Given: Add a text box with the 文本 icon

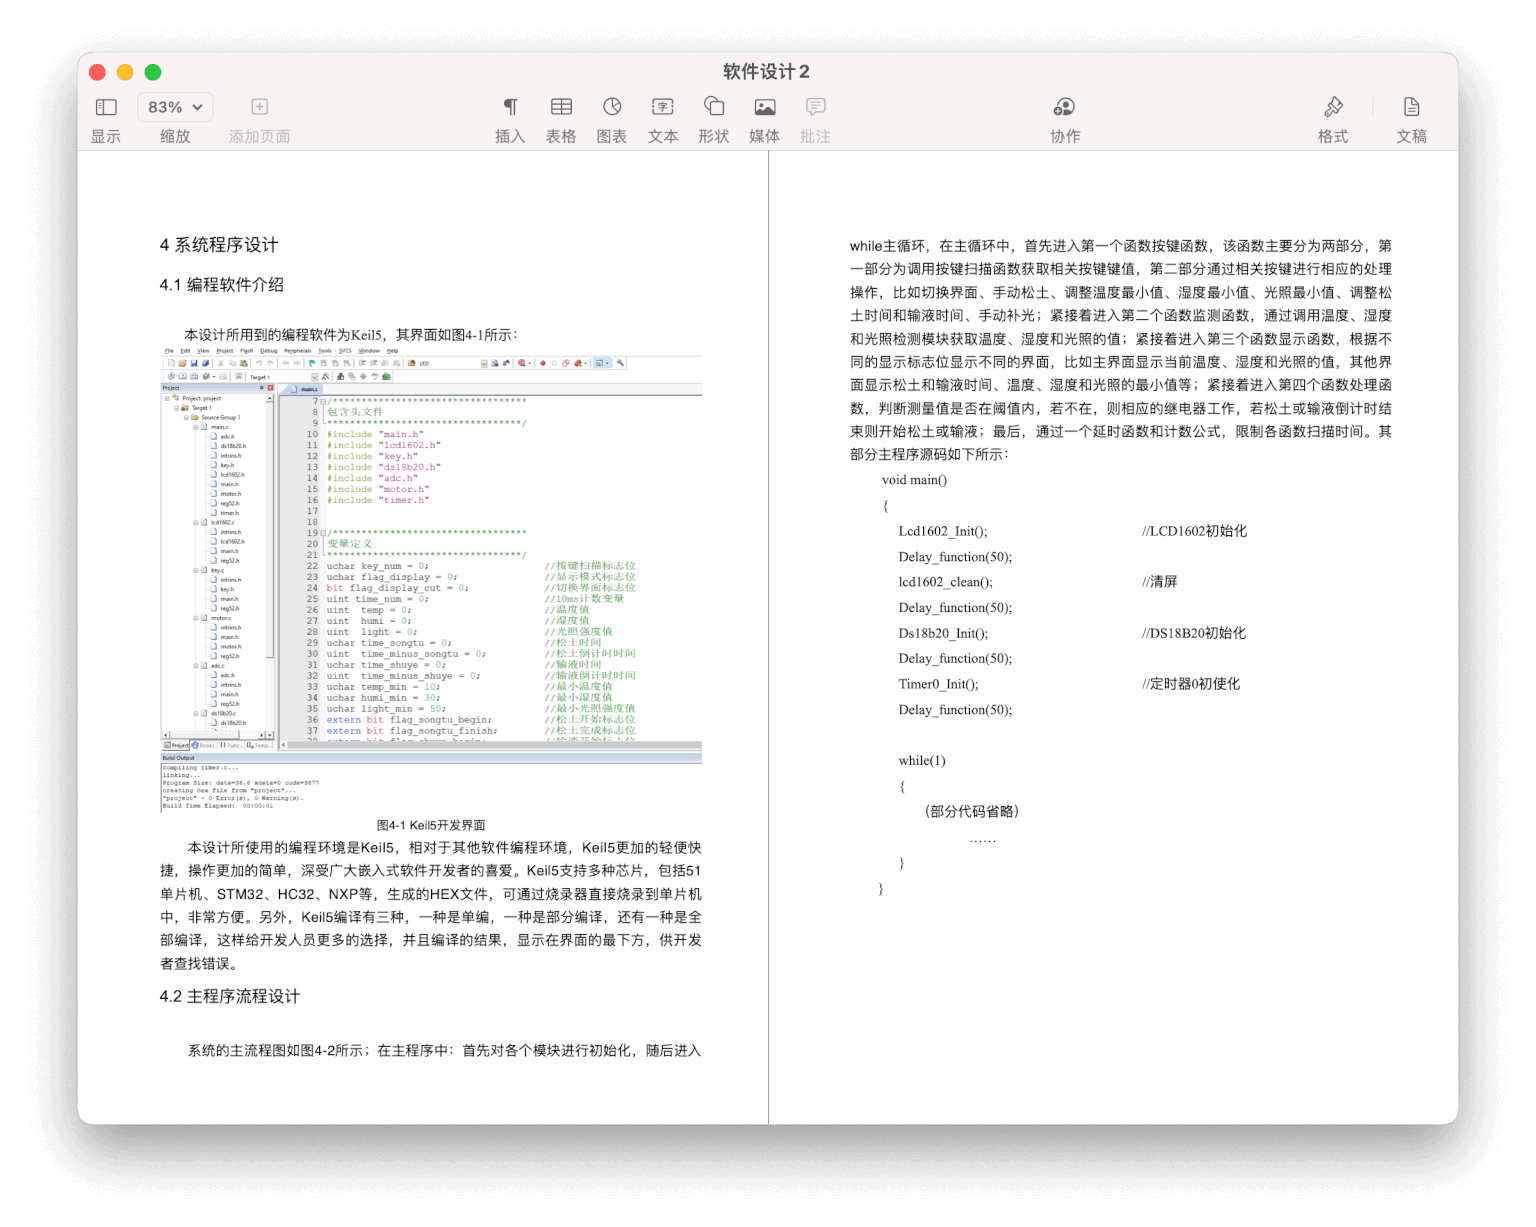Looking at the screenshot, I should pyautogui.click(x=662, y=107).
